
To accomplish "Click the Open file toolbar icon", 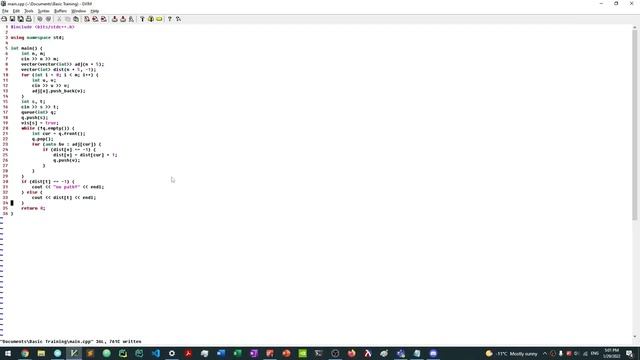I will pyautogui.click(x=4, y=19).
